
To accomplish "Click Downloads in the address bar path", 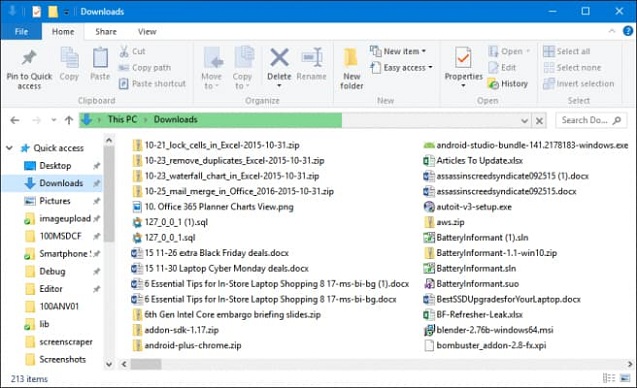I will 176,119.
